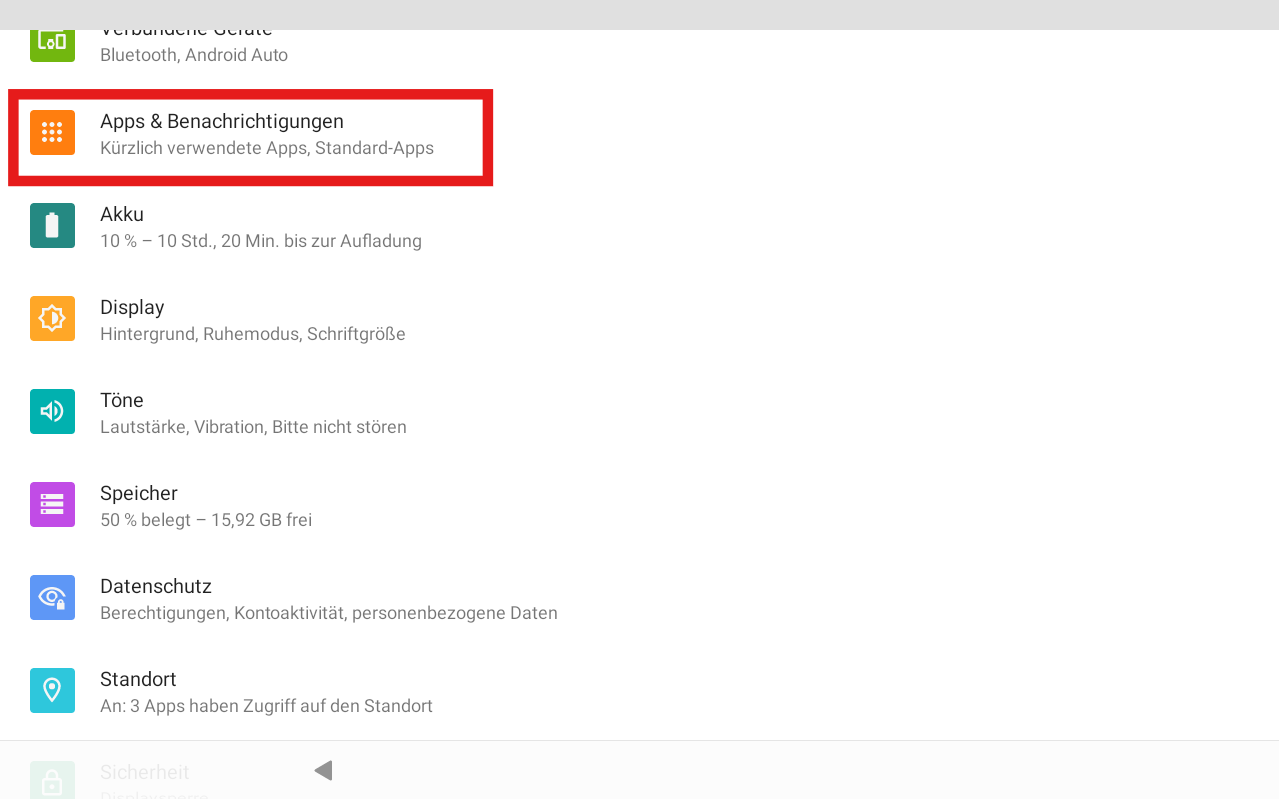The image size is (1279, 799).
Task: Open the Akku settings entry
Action: (x=640, y=227)
